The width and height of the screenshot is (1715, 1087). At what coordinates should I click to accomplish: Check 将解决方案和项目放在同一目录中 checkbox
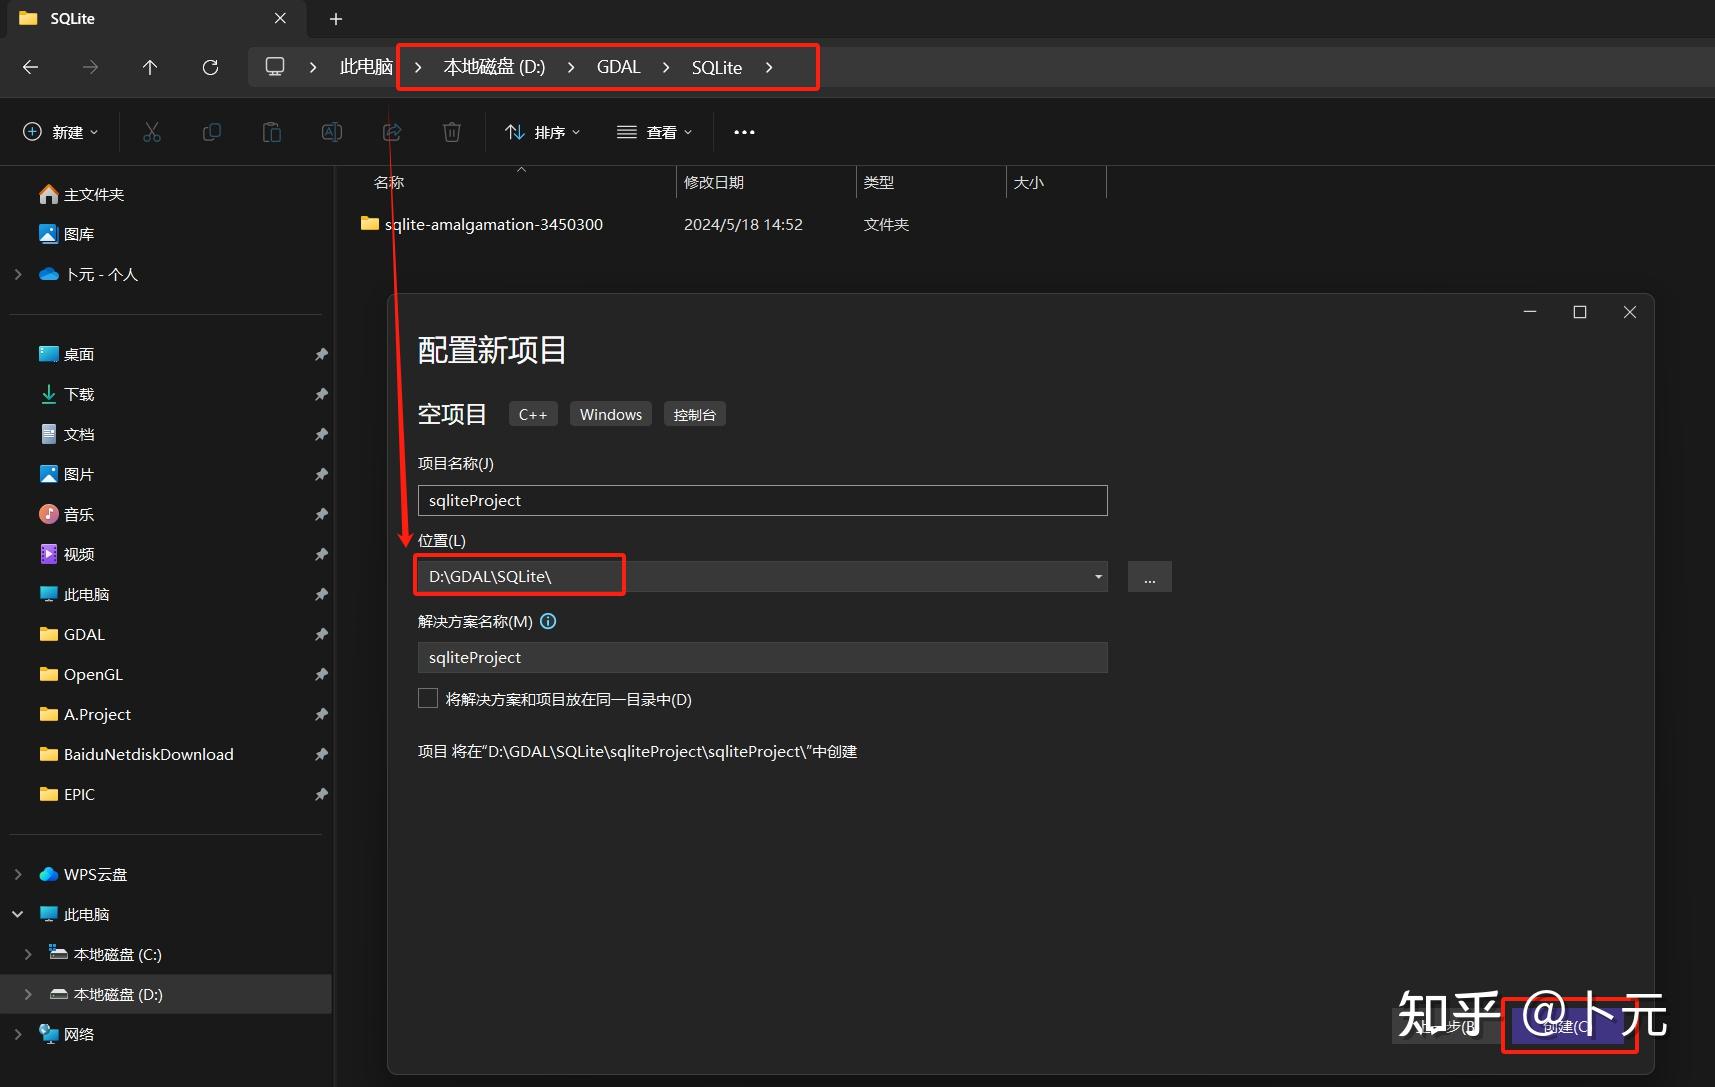pos(428,699)
